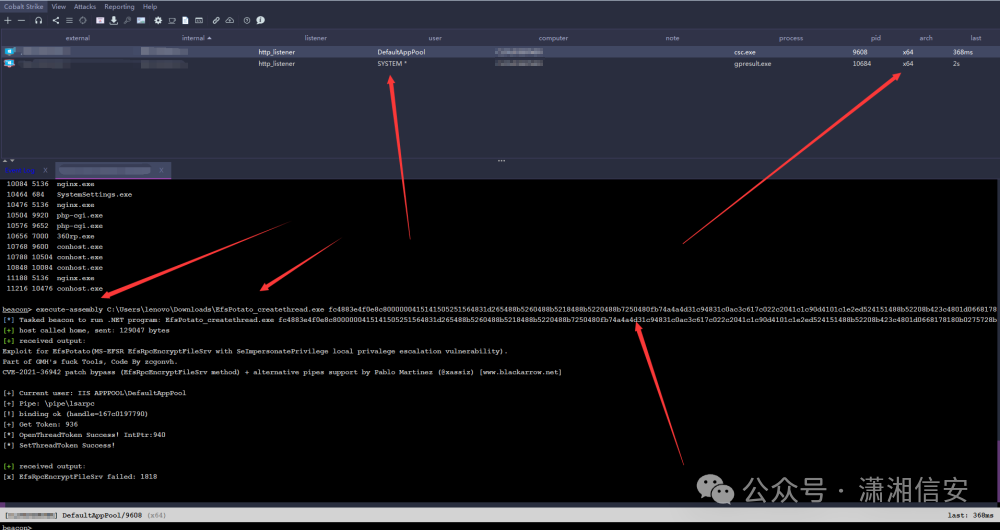Open the Help menu
The image size is (1000, 530).
coord(150,6)
